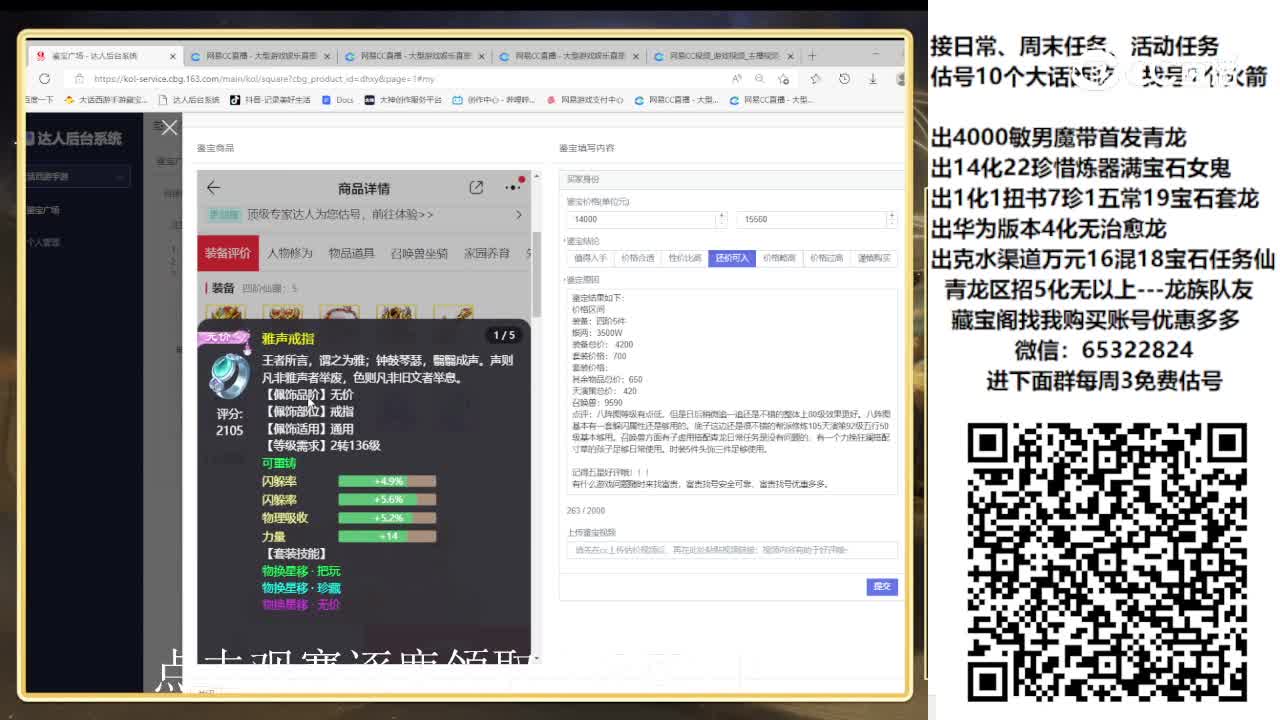This screenshot has width=1280, height=720.
Task: Reload the page with the browser refresh icon
Action: [44, 78]
